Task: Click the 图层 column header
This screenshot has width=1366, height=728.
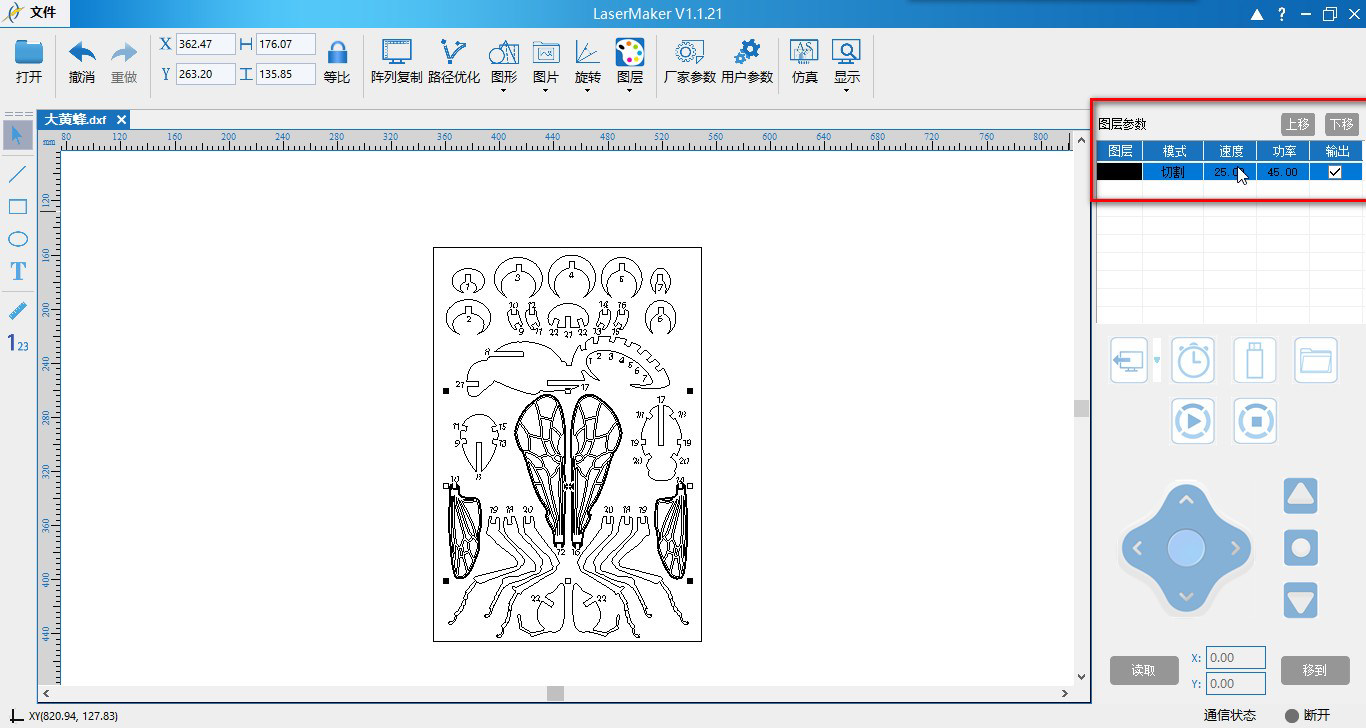Action: (1119, 151)
